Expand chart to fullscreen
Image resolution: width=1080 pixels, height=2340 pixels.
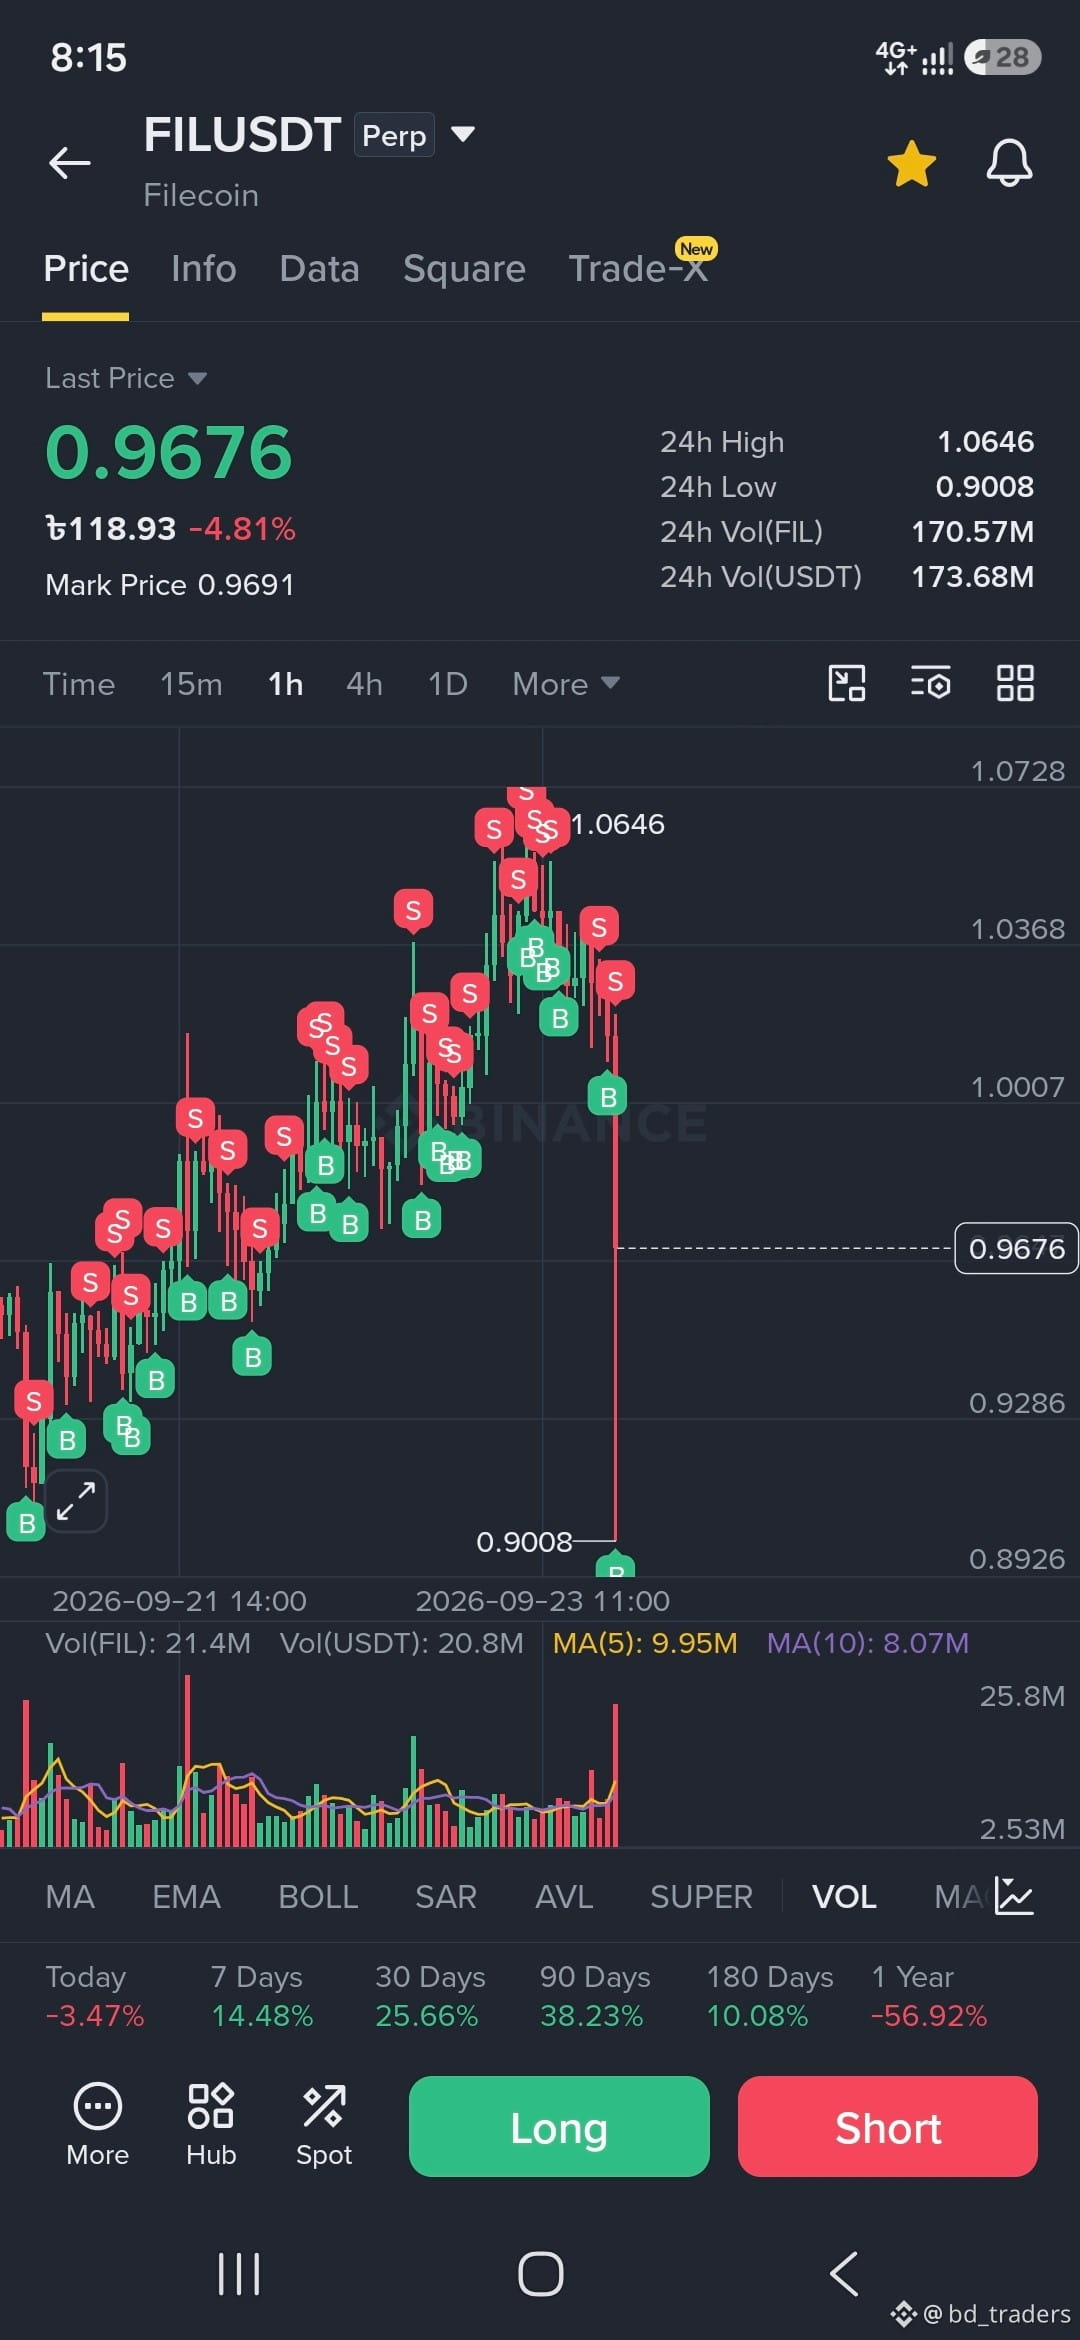click(x=76, y=1501)
